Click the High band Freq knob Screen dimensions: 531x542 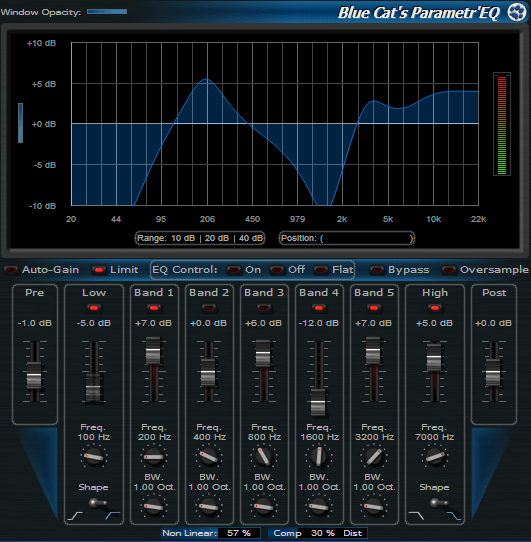[x=435, y=457]
